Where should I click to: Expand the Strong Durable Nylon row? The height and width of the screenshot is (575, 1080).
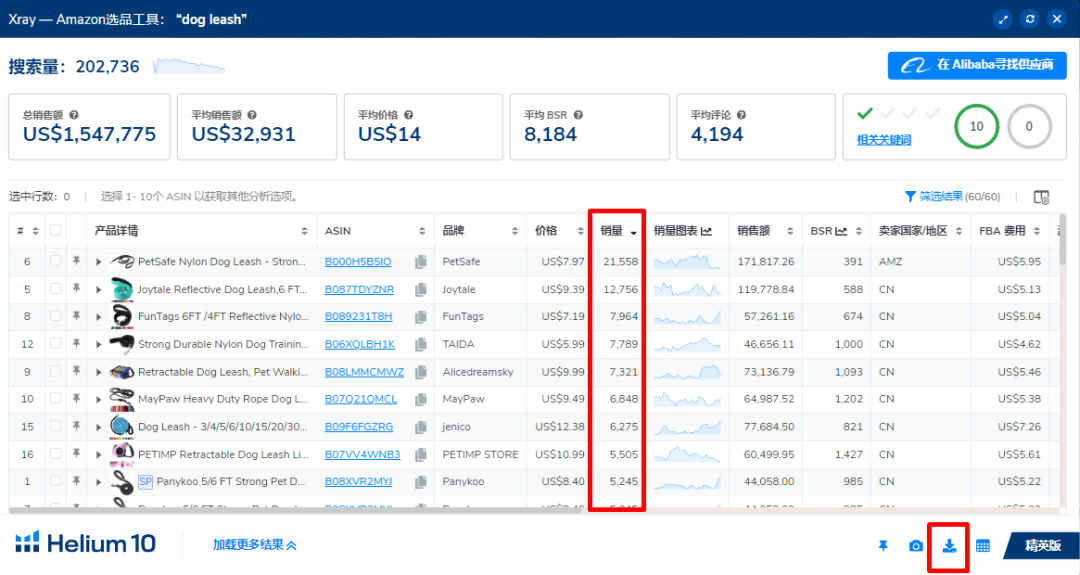coord(98,344)
